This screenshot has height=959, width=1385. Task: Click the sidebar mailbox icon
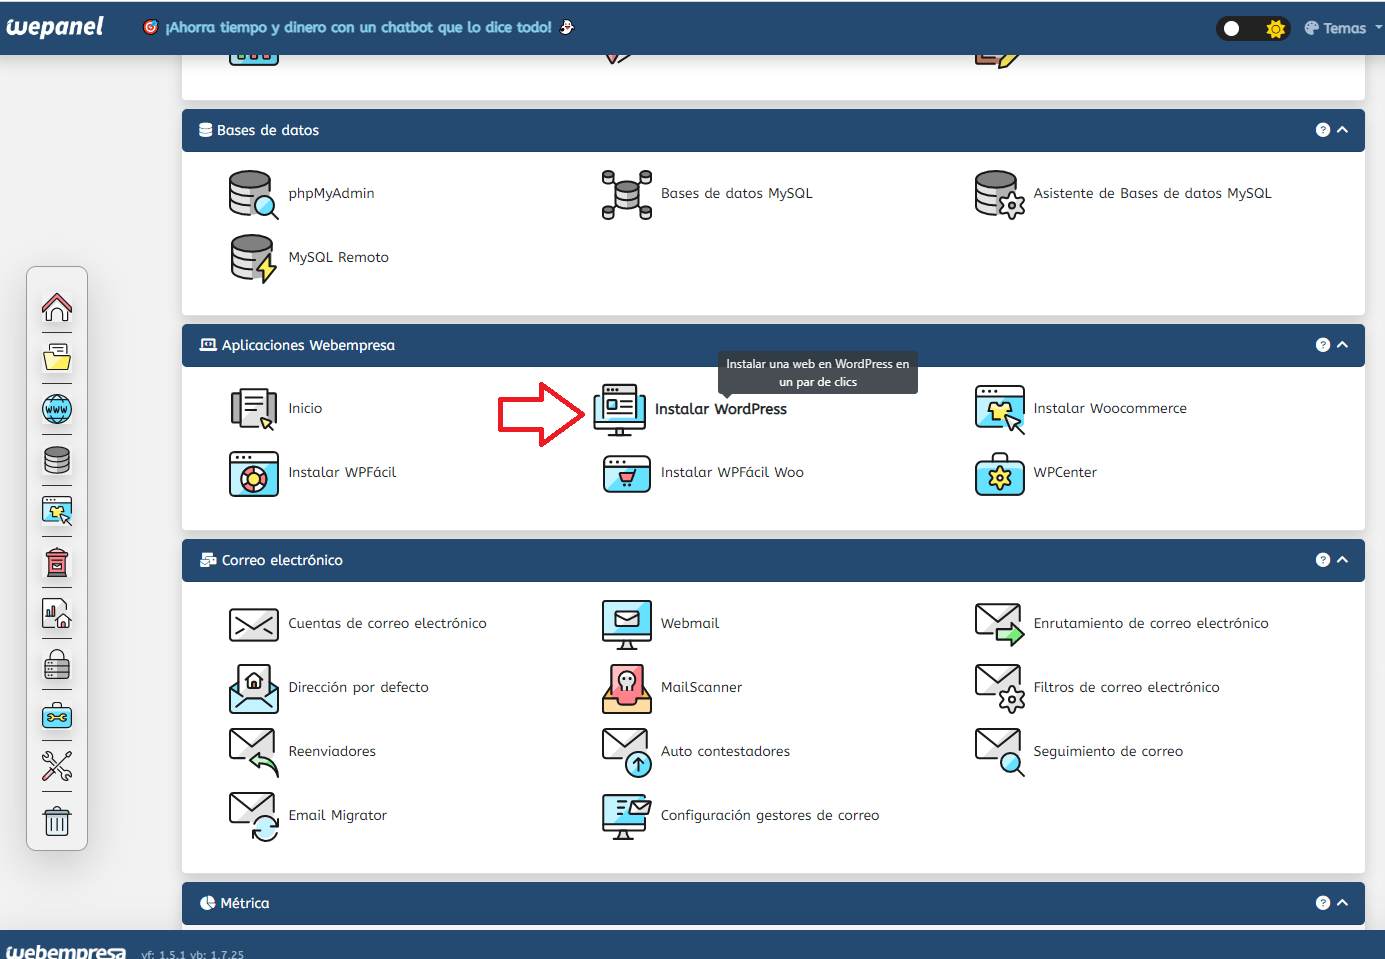(57, 563)
